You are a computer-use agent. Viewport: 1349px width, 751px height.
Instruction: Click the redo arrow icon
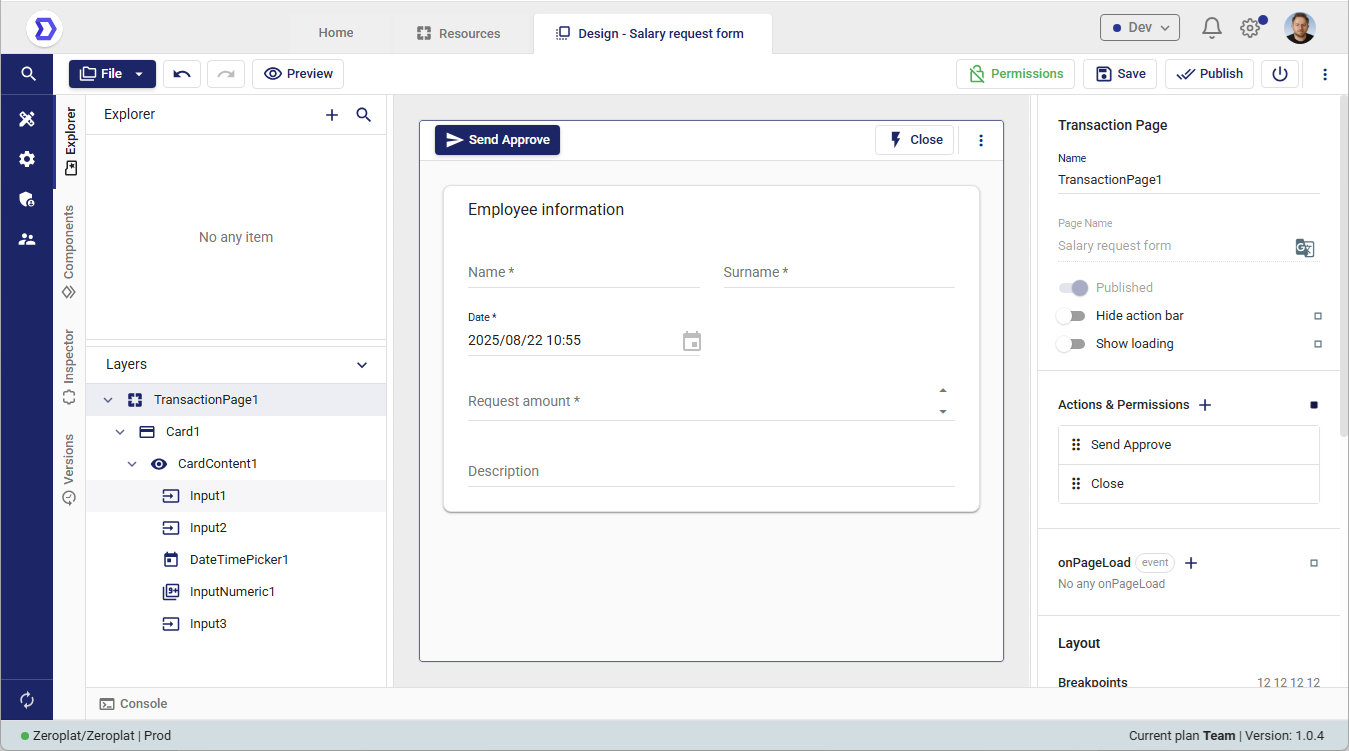pyautogui.click(x=226, y=74)
